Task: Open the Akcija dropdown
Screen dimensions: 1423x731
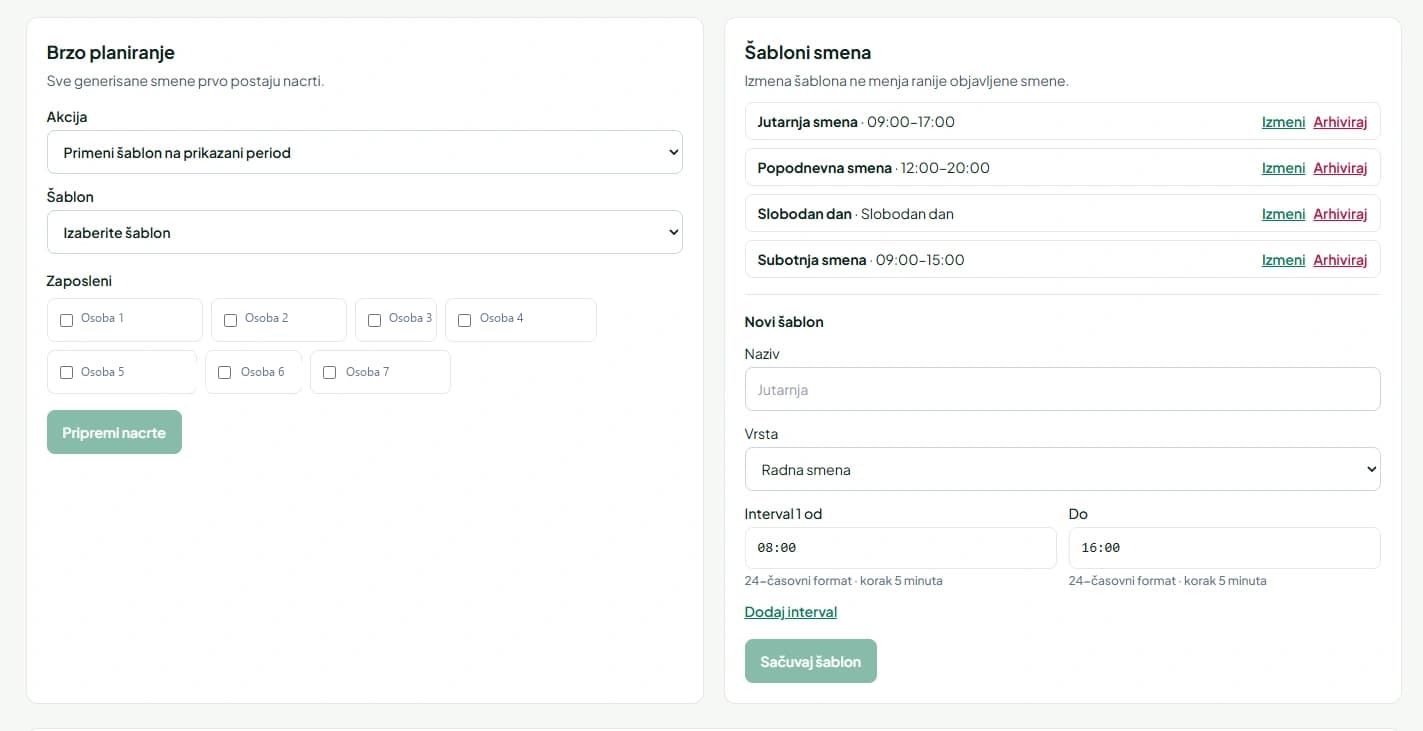Action: pyautogui.click(x=365, y=152)
